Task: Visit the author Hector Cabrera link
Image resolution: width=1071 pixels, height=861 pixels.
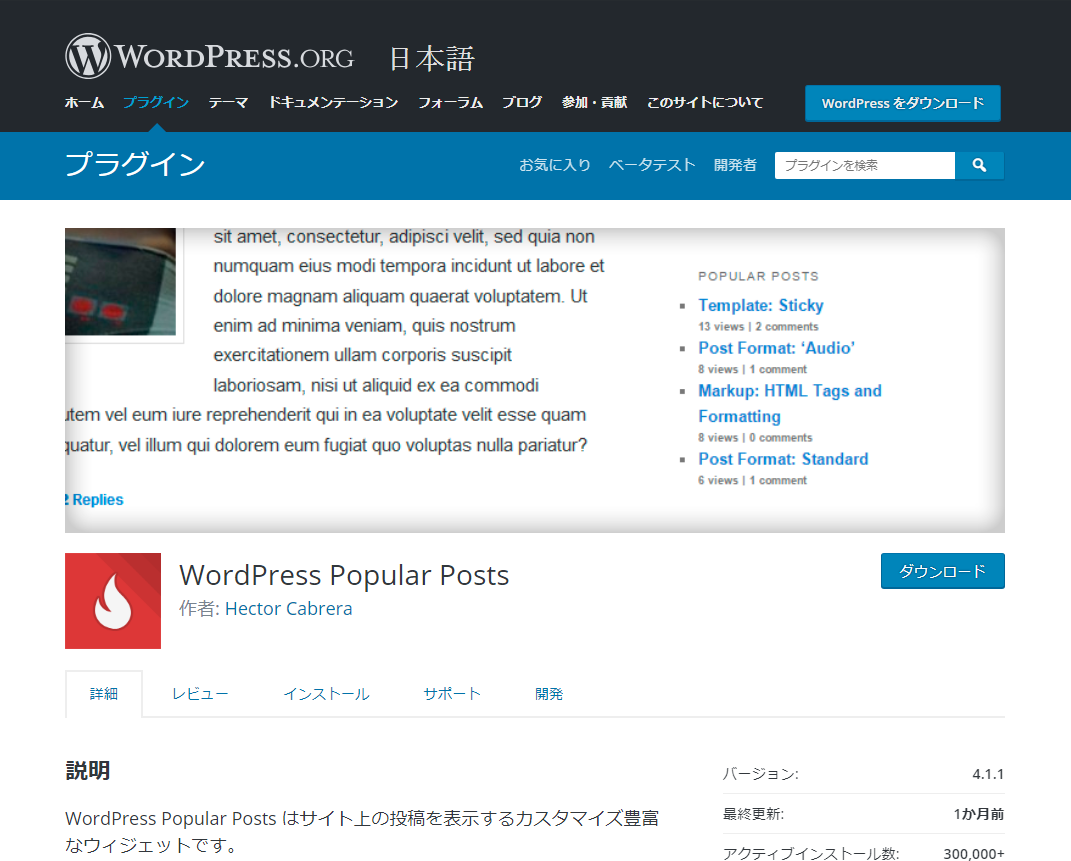Action: (x=288, y=608)
